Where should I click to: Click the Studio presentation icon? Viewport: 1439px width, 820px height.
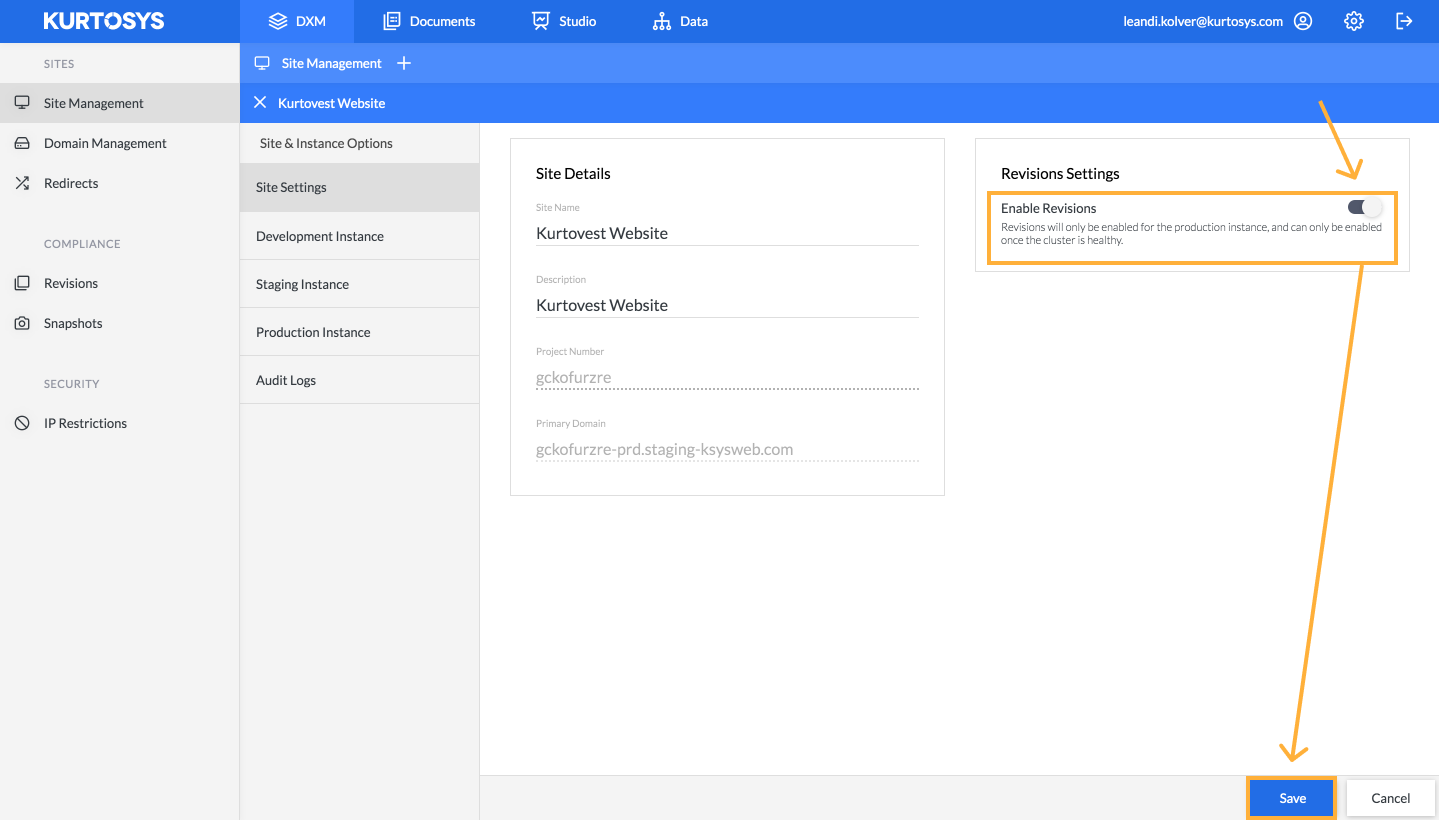[x=541, y=21]
